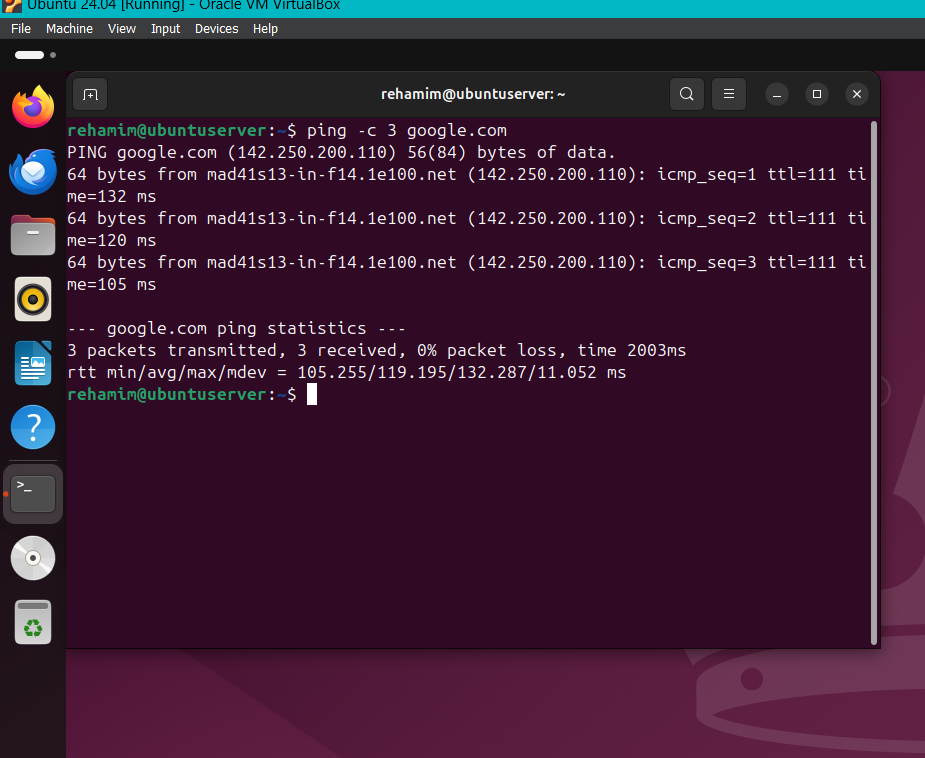This screenshot has width=925, height=758.
Task: Open the VirtualBox Input menu
Action: (x=165, y=28)
